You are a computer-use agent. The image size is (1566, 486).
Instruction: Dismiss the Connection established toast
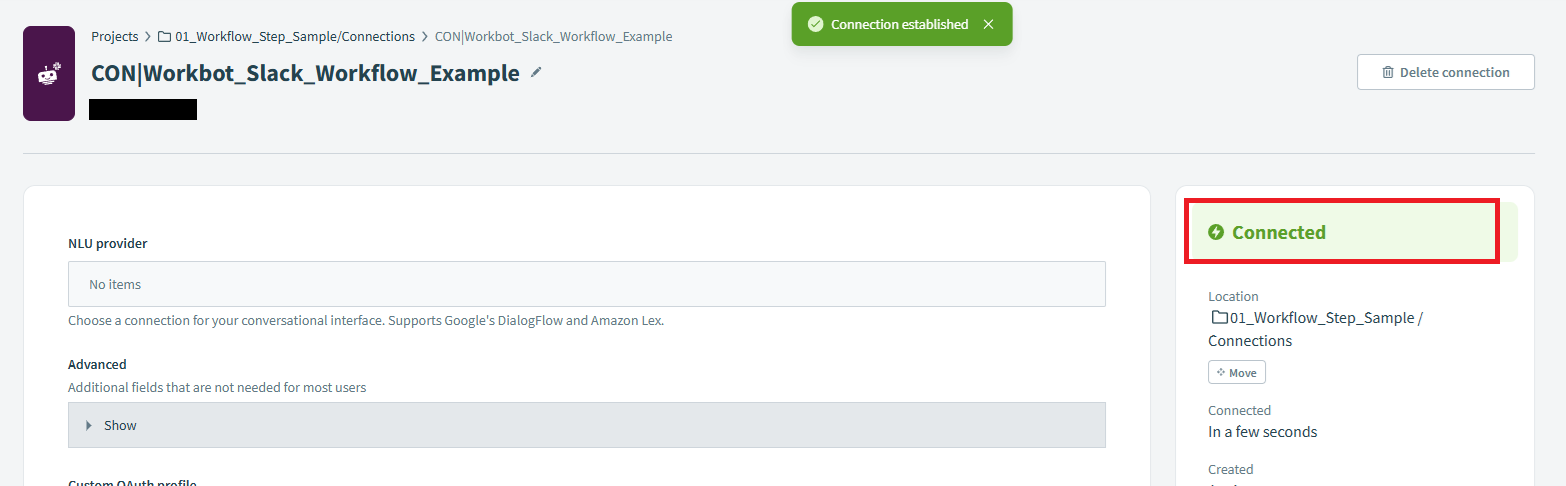pos(988,24)
